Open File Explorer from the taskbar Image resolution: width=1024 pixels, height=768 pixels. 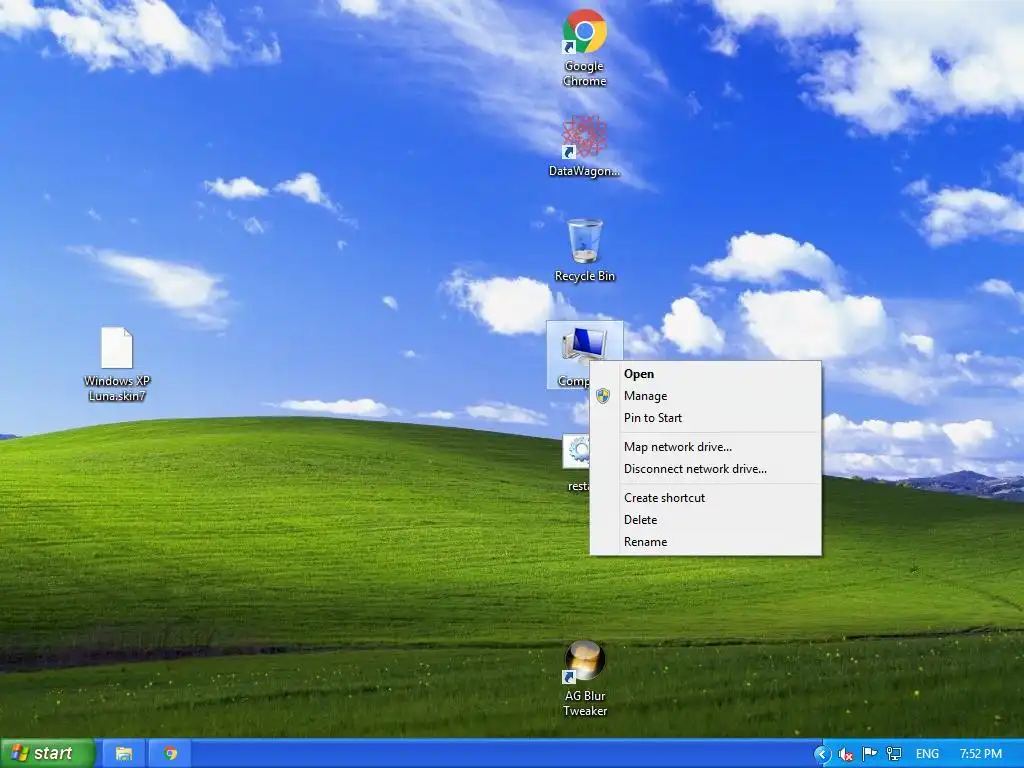(x=124, y=754)
